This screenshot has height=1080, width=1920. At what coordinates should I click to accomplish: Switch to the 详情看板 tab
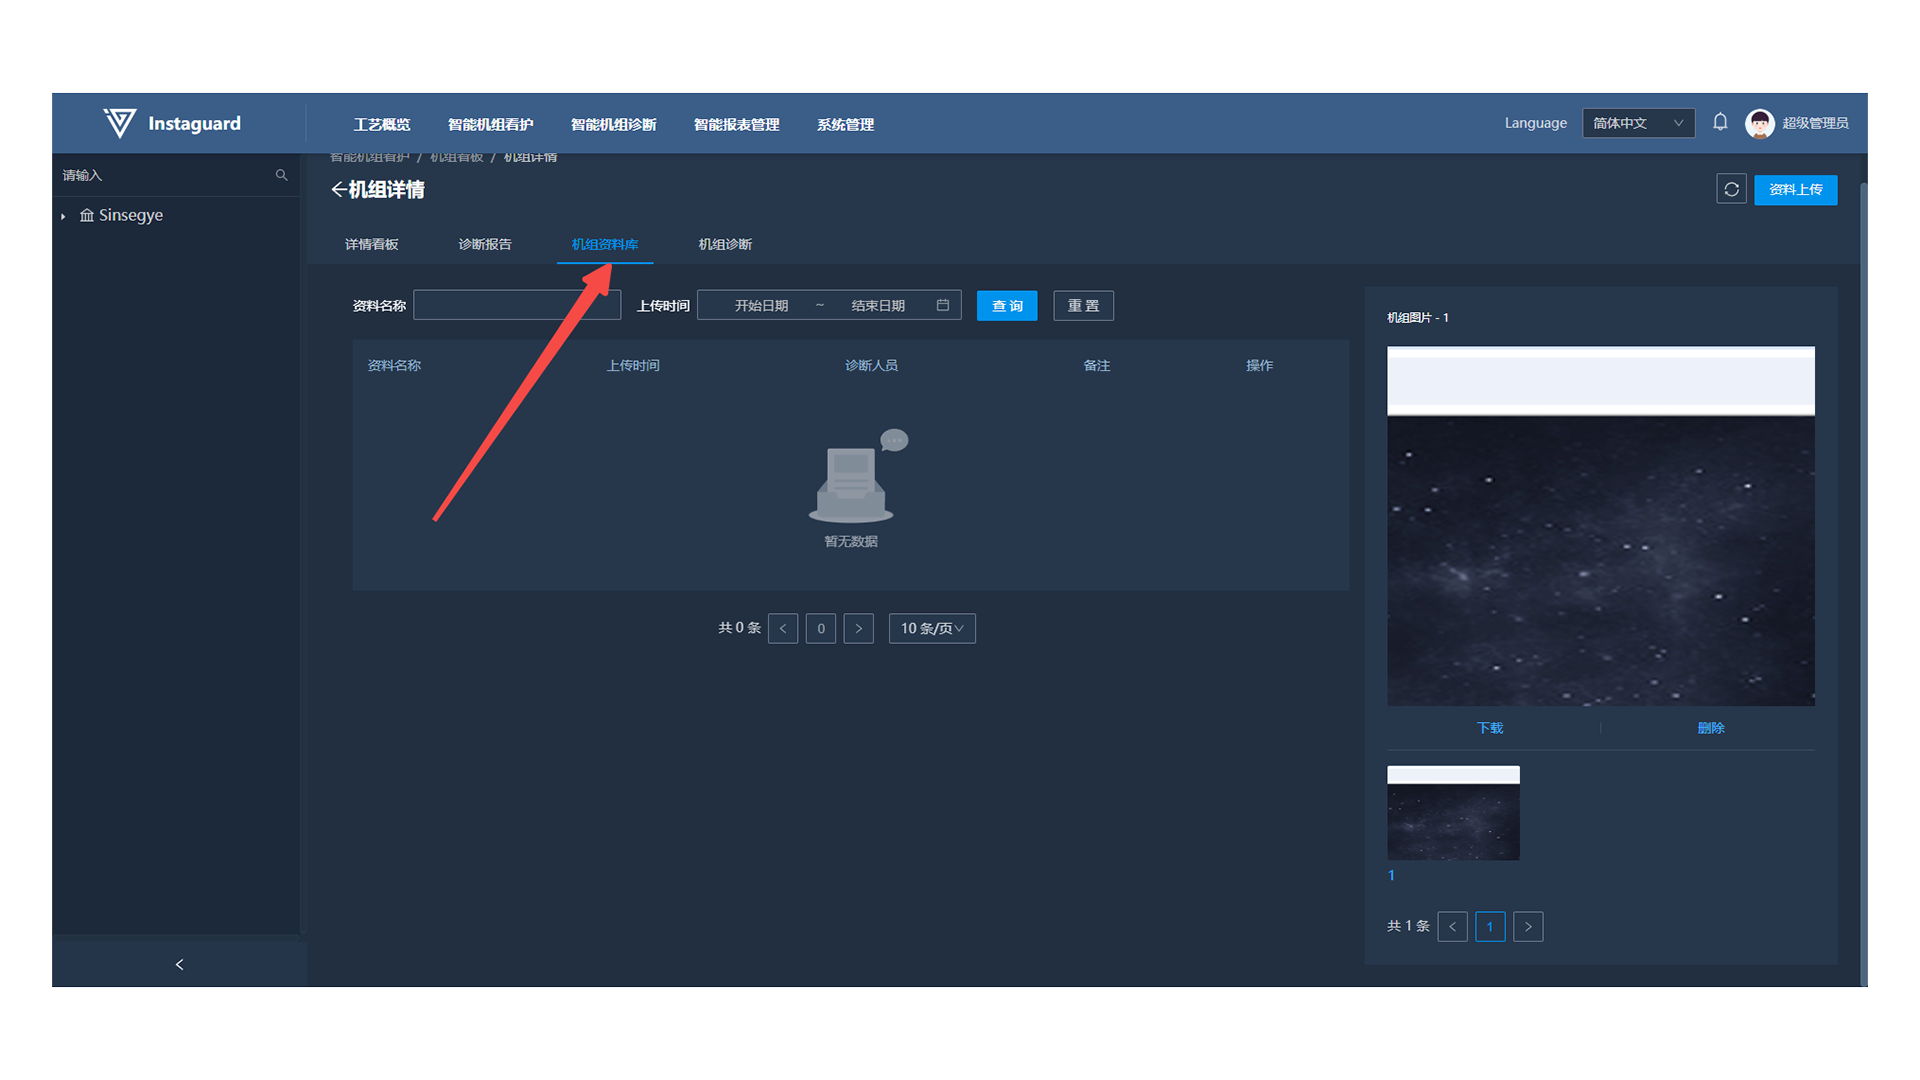tap(371, 244)
